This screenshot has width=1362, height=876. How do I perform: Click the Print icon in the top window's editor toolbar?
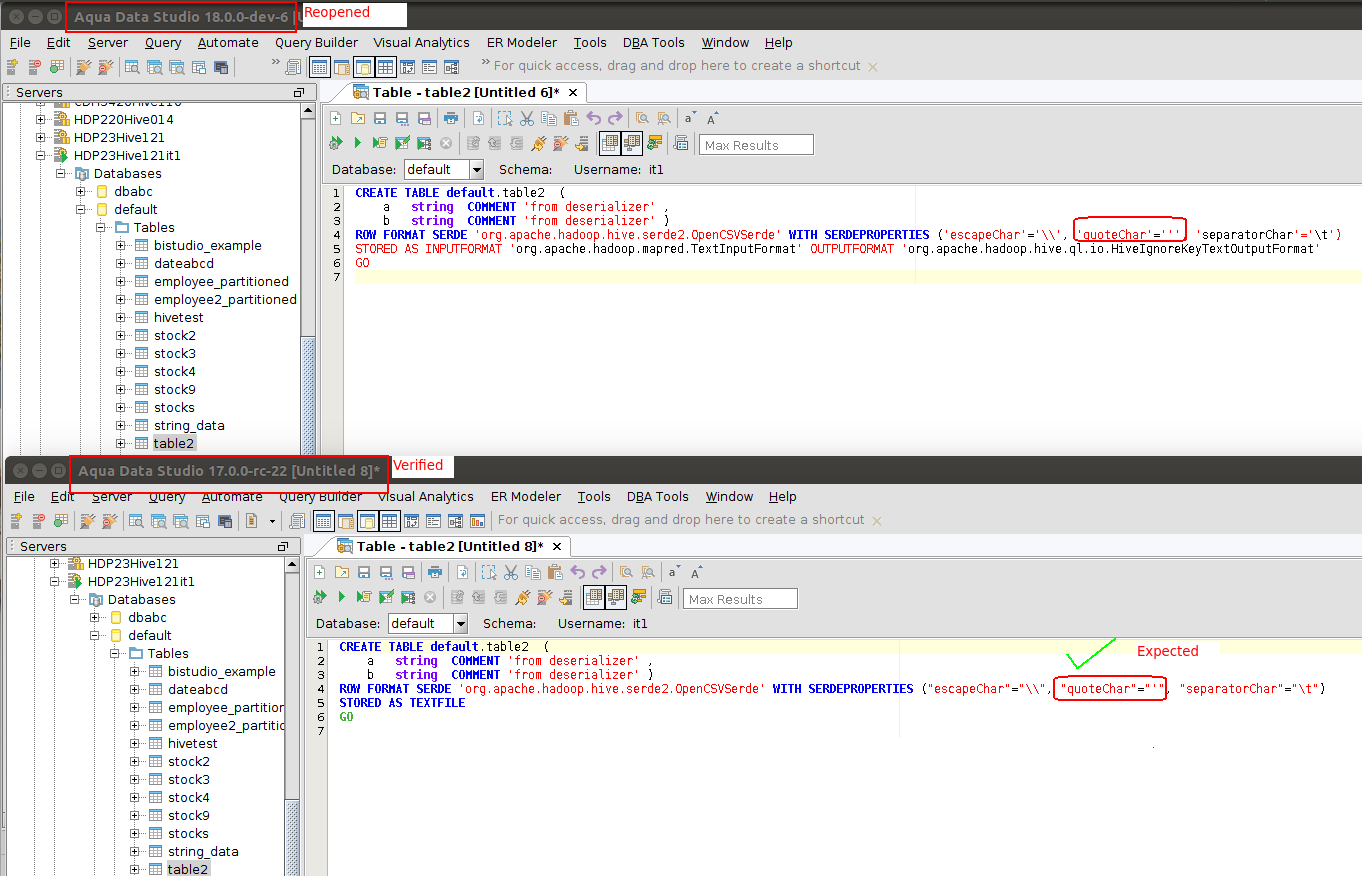[450, 118]
